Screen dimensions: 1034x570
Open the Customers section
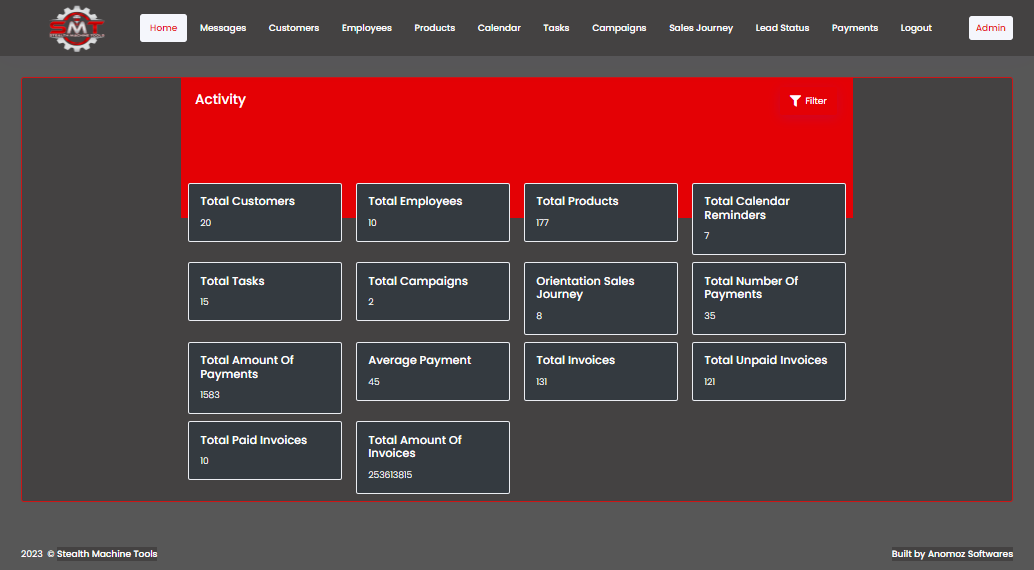293,28
